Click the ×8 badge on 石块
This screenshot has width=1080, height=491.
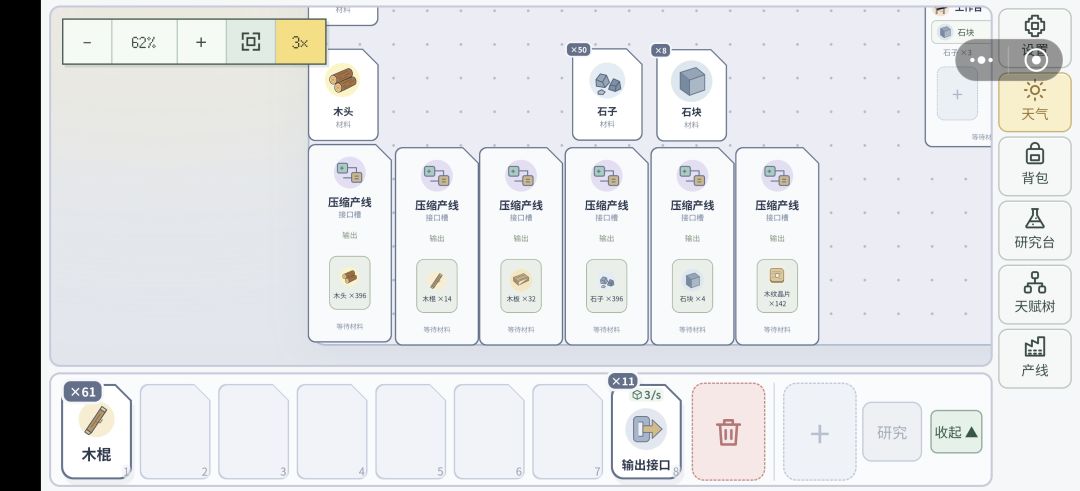point(661,50)
